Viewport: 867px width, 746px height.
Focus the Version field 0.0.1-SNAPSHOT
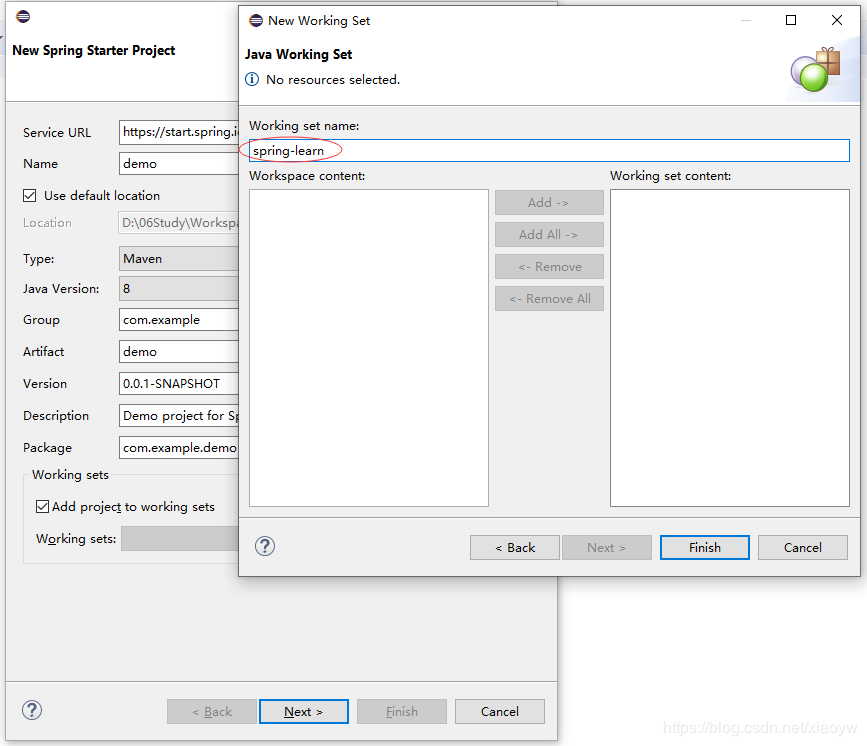pos(179,384)
